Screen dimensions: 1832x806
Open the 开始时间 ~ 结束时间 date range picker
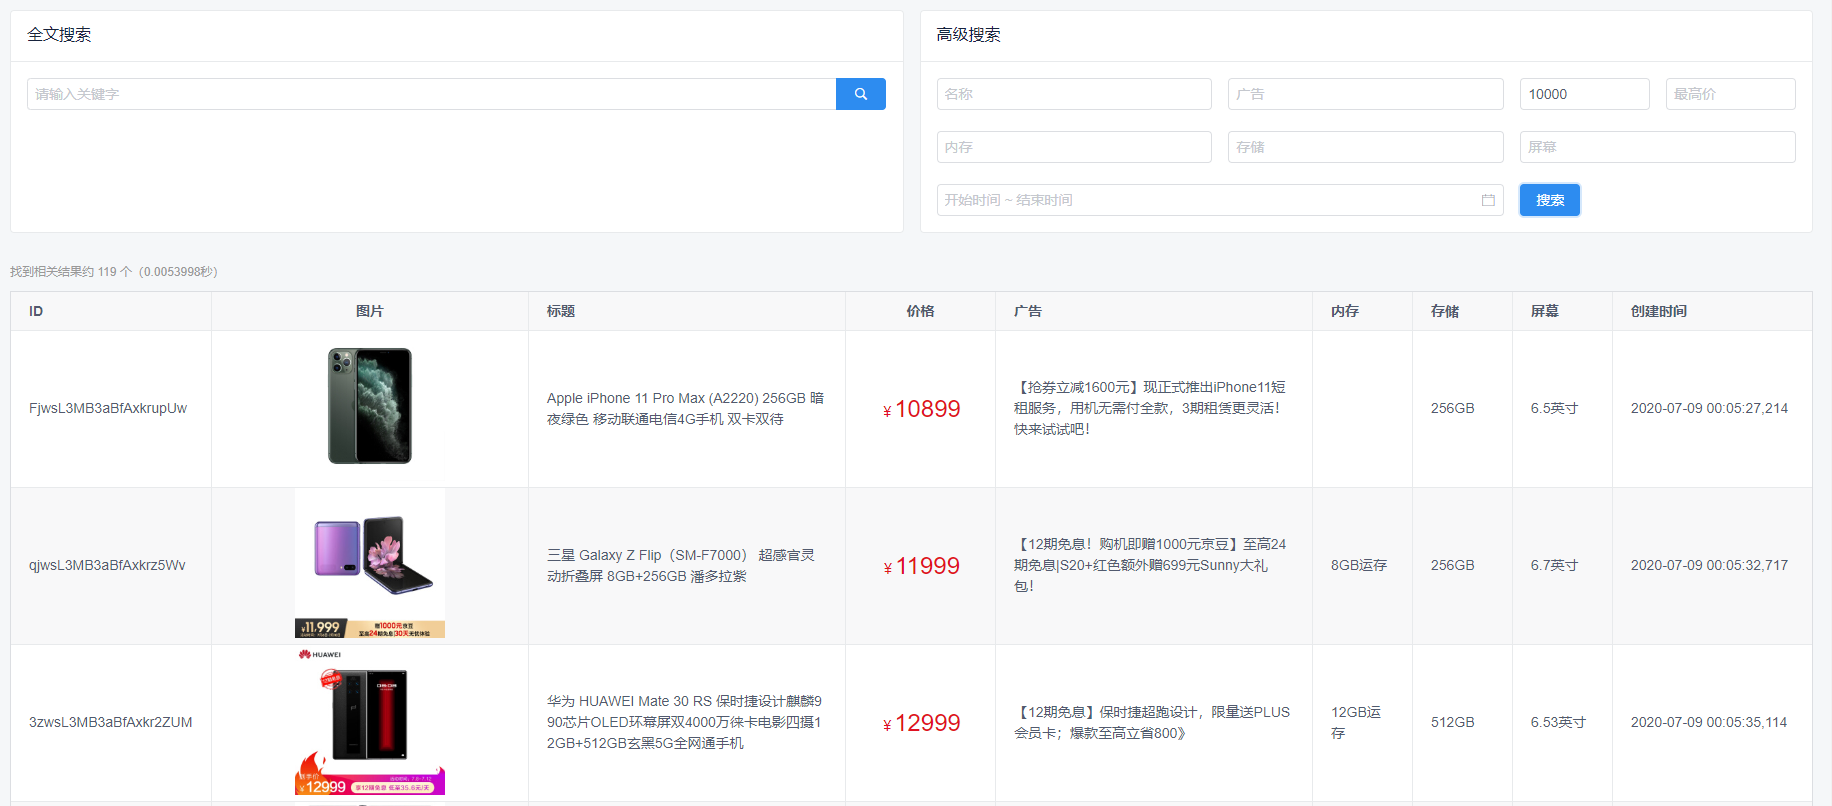[x=1220, y=200]
